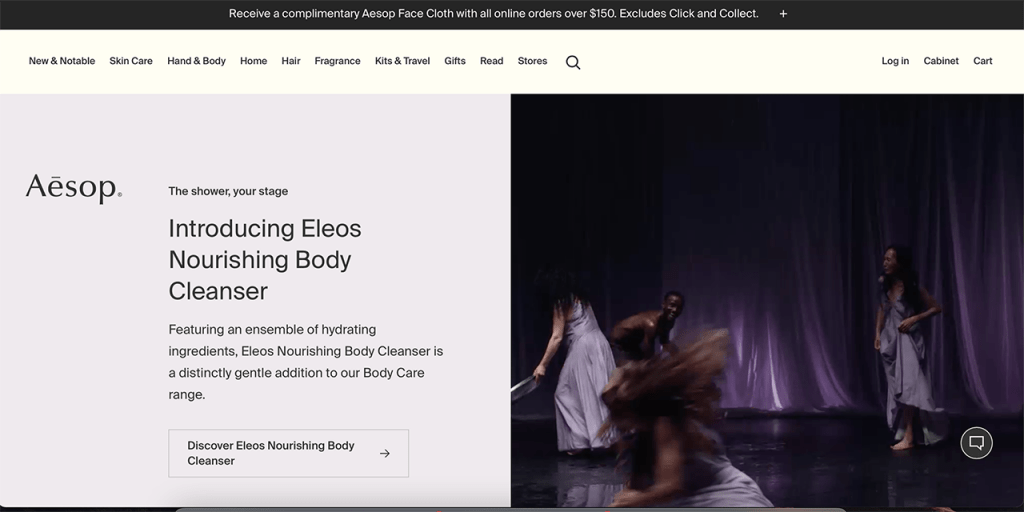Open the Gifts menu
The image size is (1024, 512).
455,61
